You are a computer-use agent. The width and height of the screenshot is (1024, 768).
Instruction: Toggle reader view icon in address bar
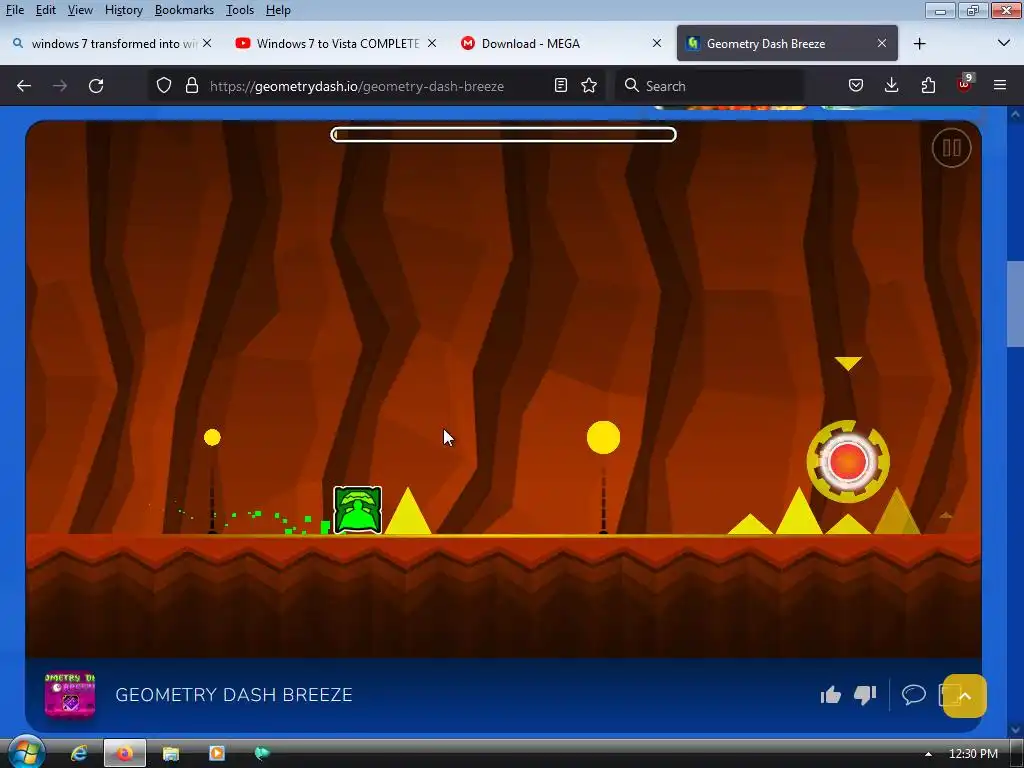560,86
